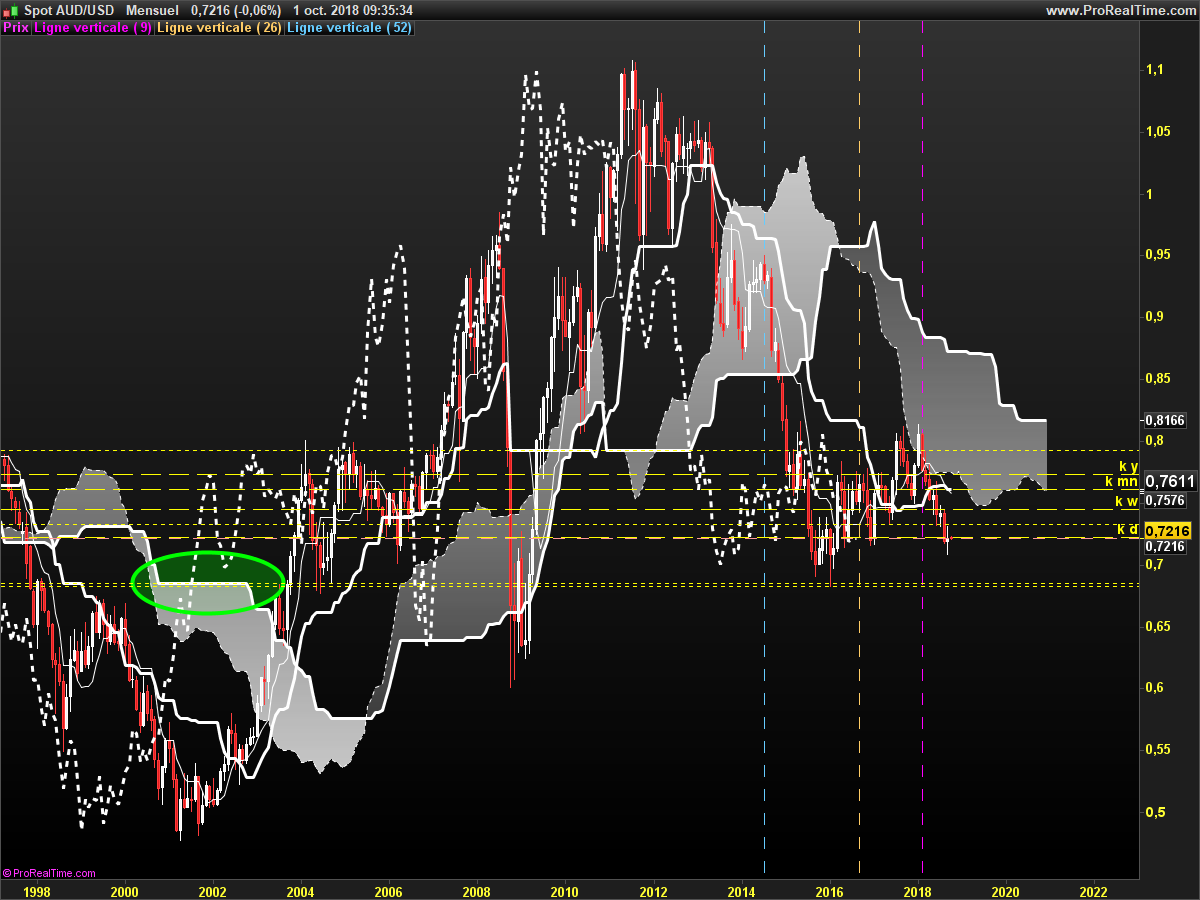Click the yellow-highlighted 0,7216 price label
The image size is (1200, 900).
click(x=1167, y=530)
